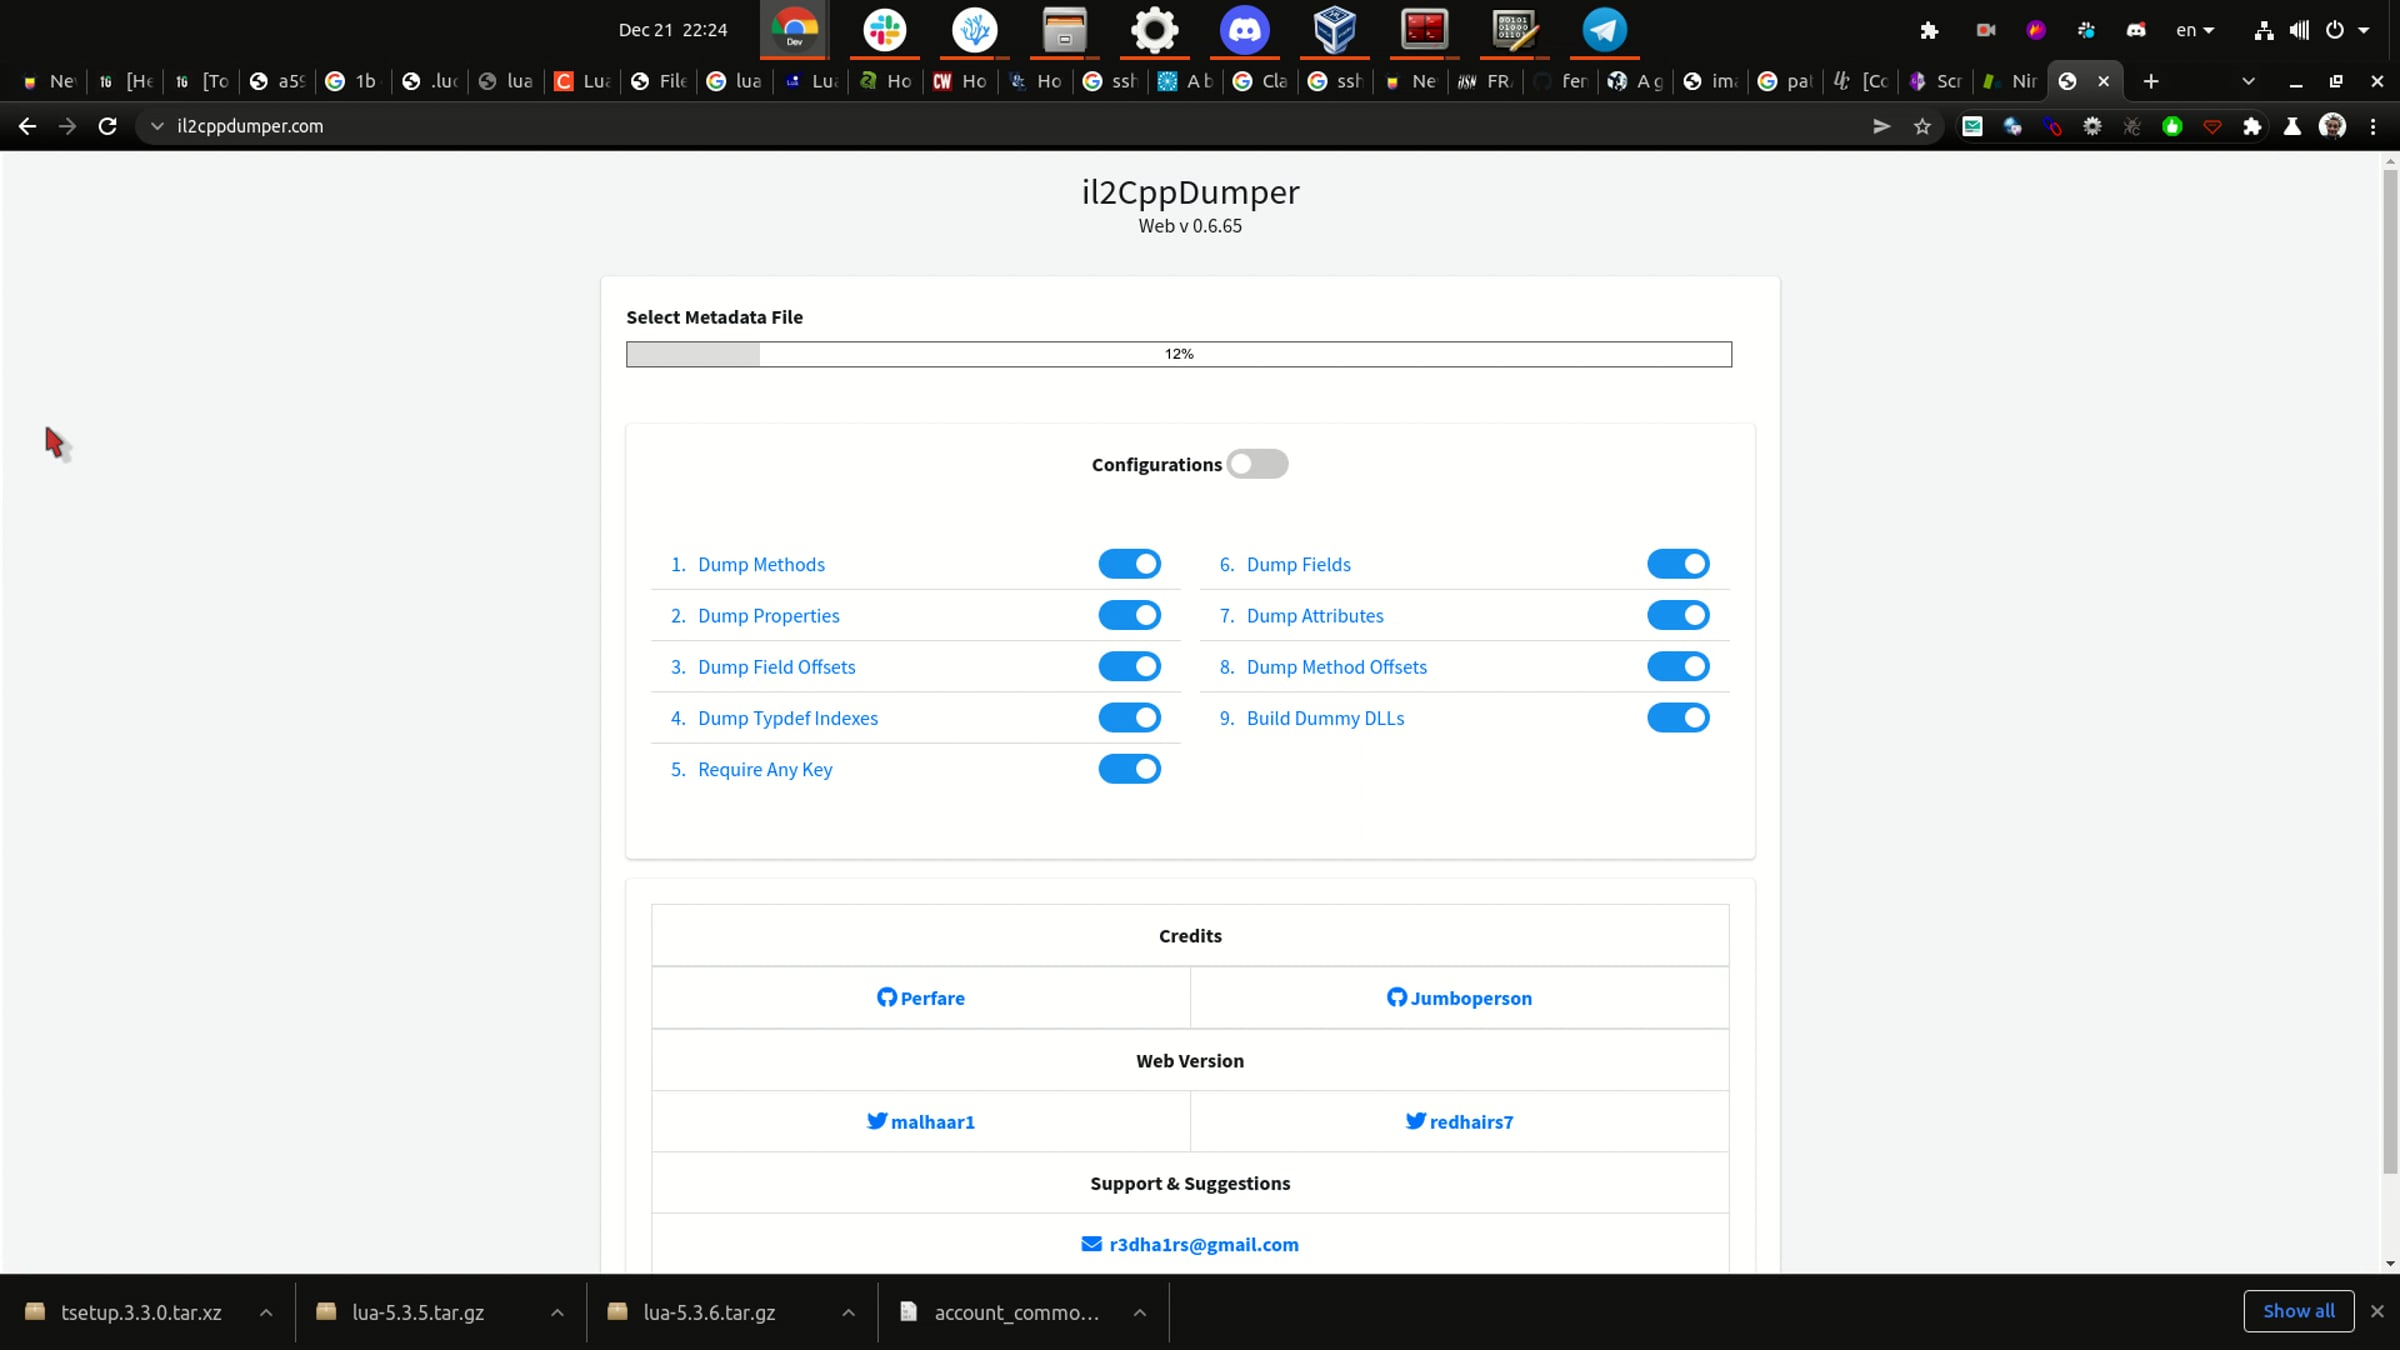Click the Chrome Dev dock icon
Image resolution: width=2400 pixels, height=1350 pixels.
point(795,30)
